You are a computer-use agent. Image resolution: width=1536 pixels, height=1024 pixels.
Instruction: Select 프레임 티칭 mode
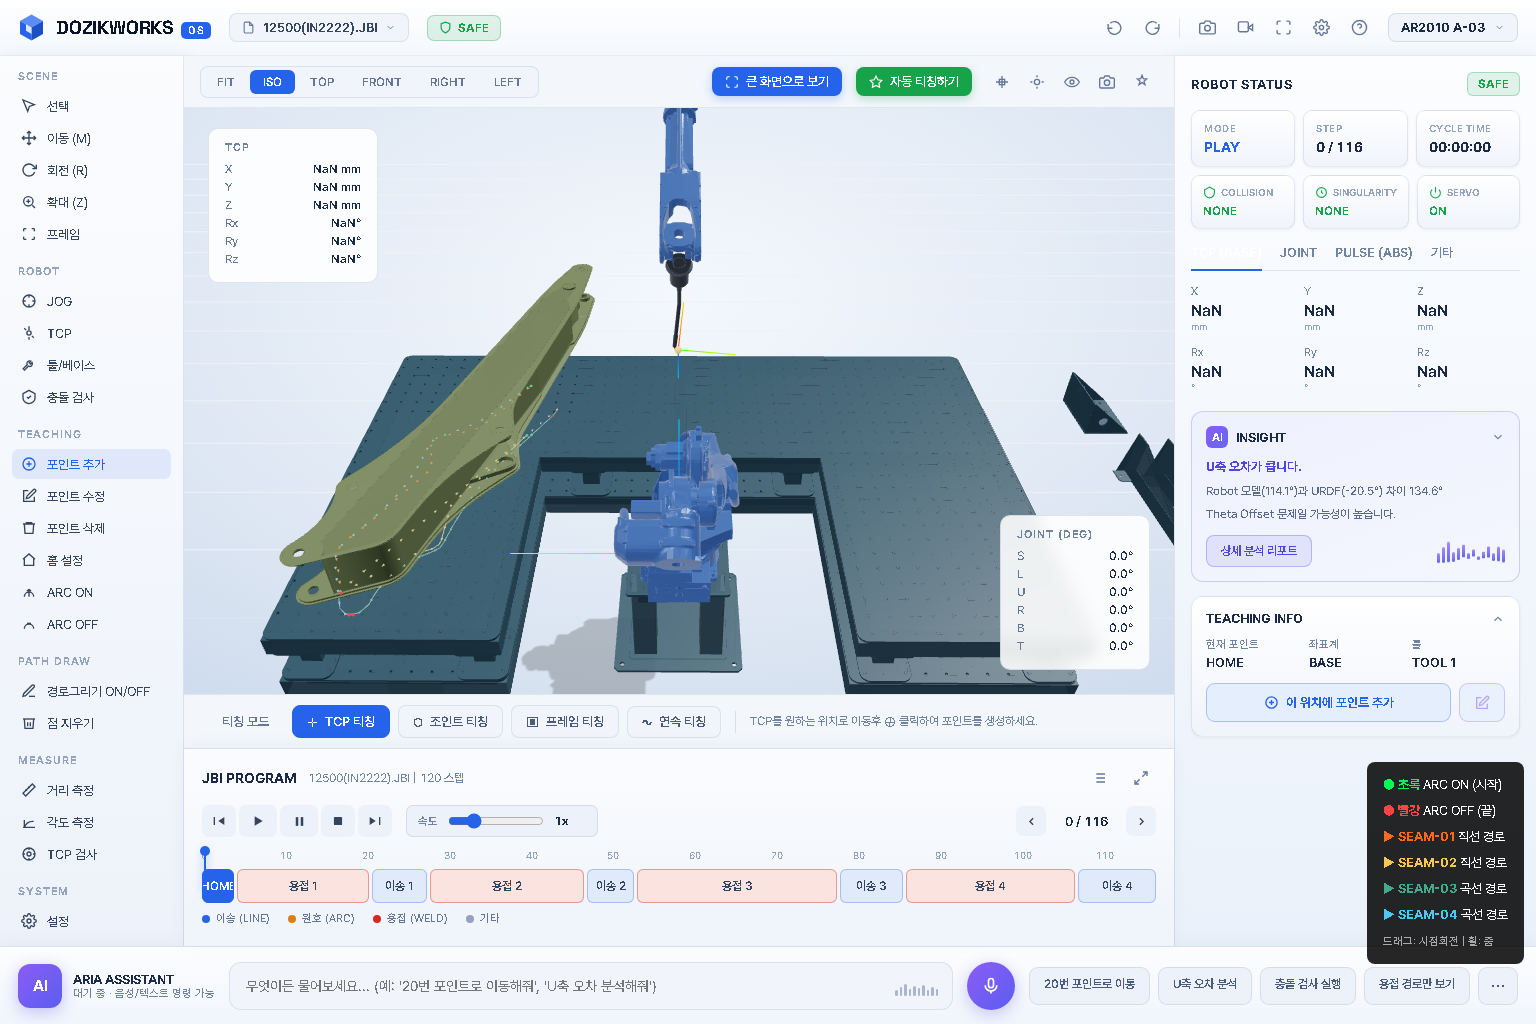tap(565, 721)
